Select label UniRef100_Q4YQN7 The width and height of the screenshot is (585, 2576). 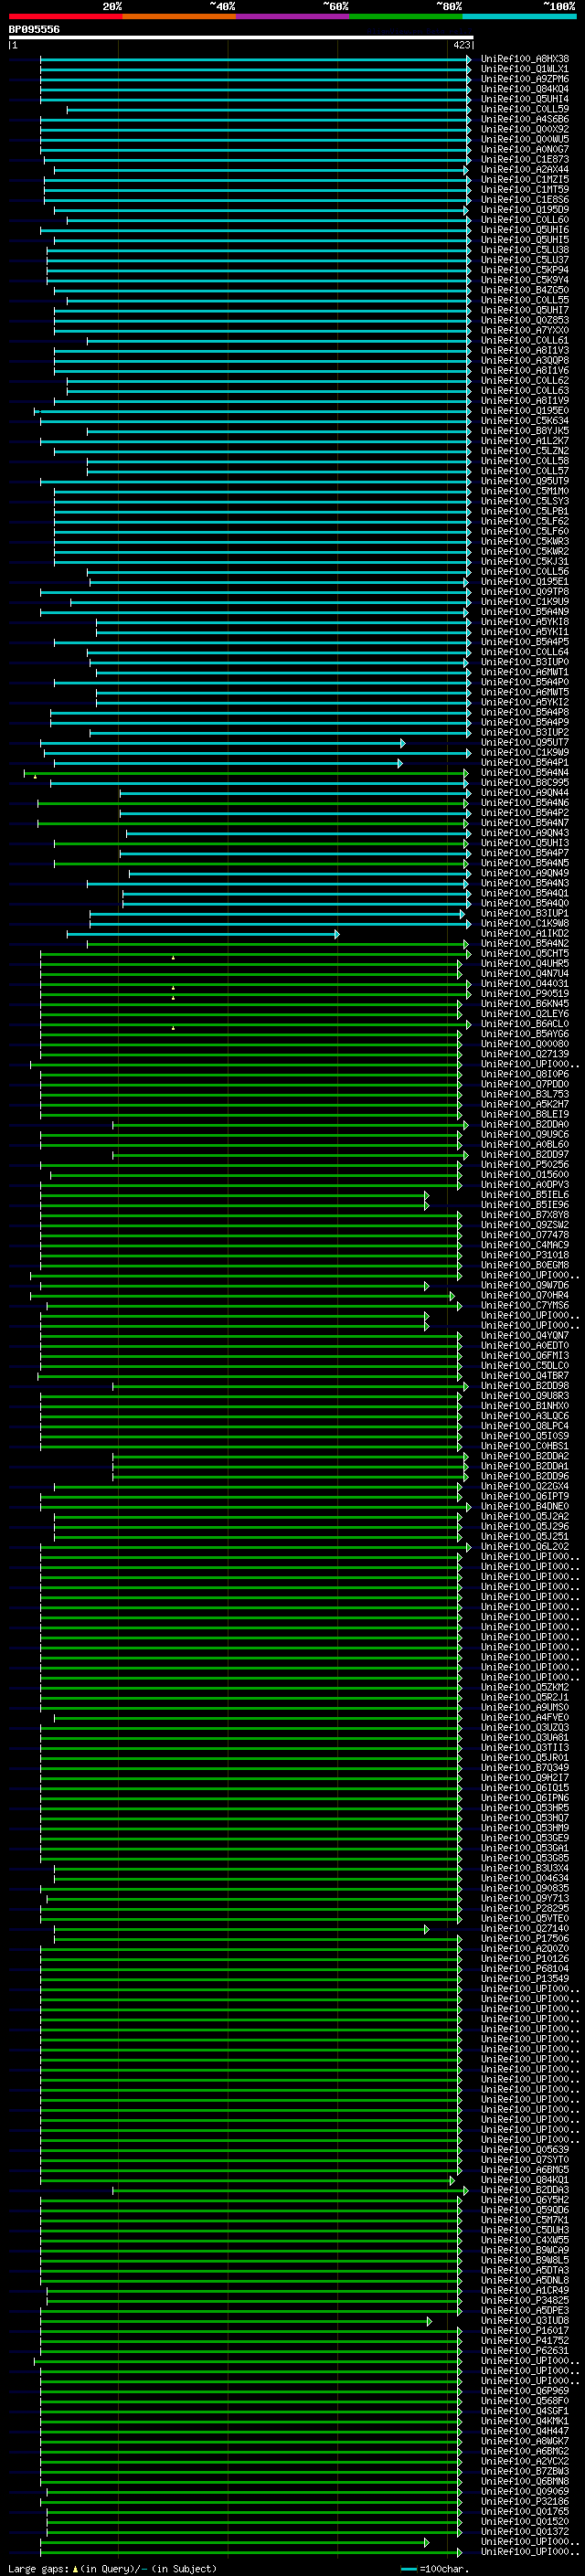tap(524, 1336)
